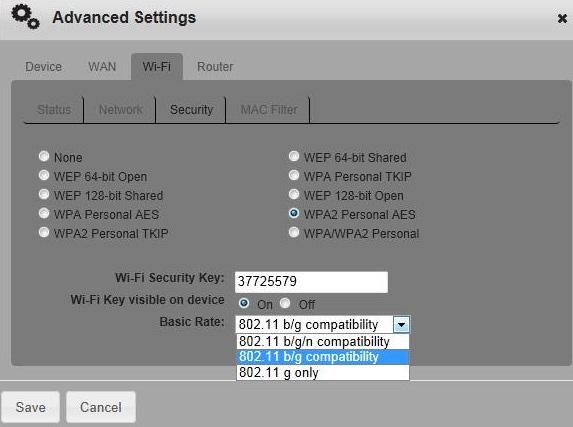The width and height of the screenshot is (573, 427).
Task: Save the Wi-Fi security settings
Action: click(31, 407)
